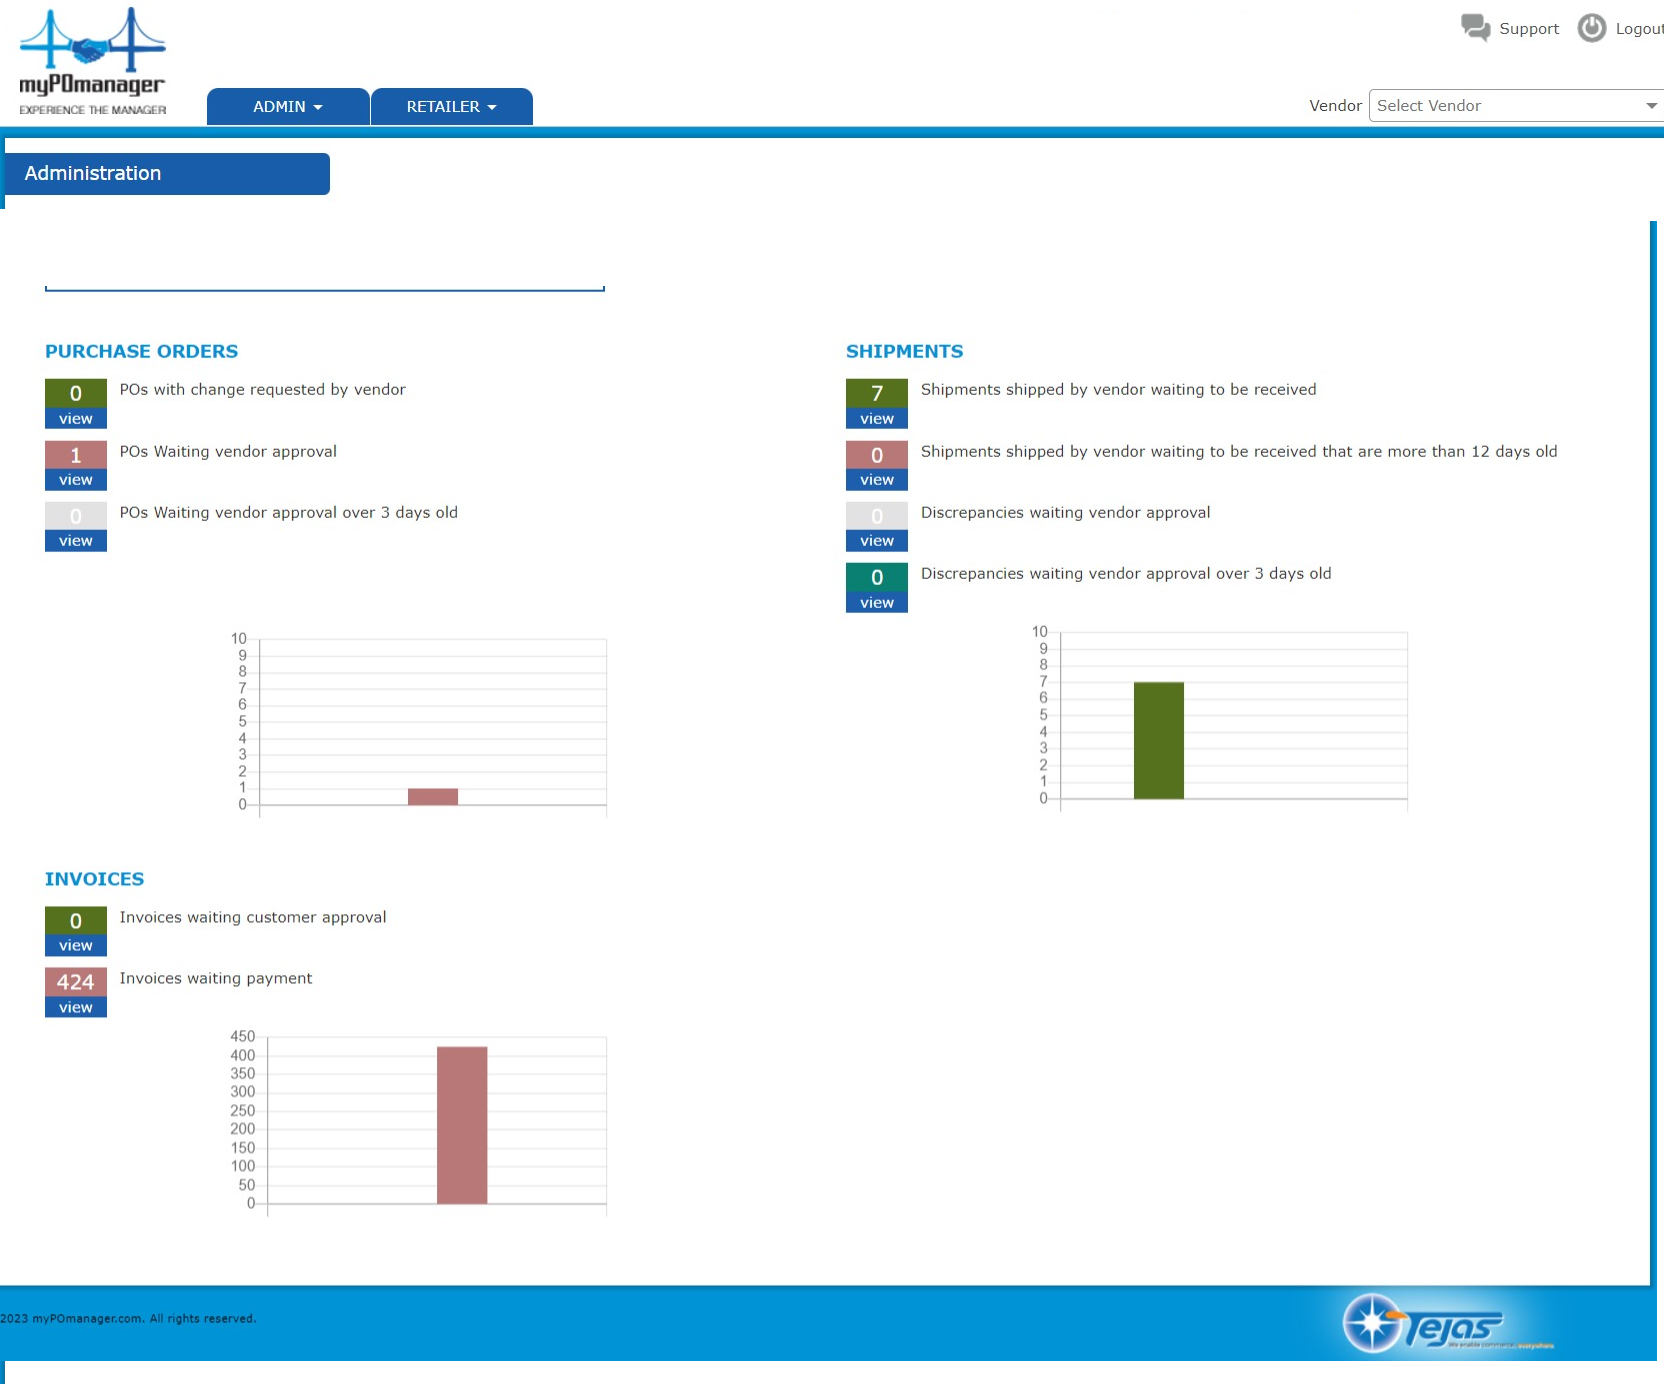Click the Logout link text
Image resolution: width=1664 pixels, height=1384 pixels.
(x=1638, y=28)
